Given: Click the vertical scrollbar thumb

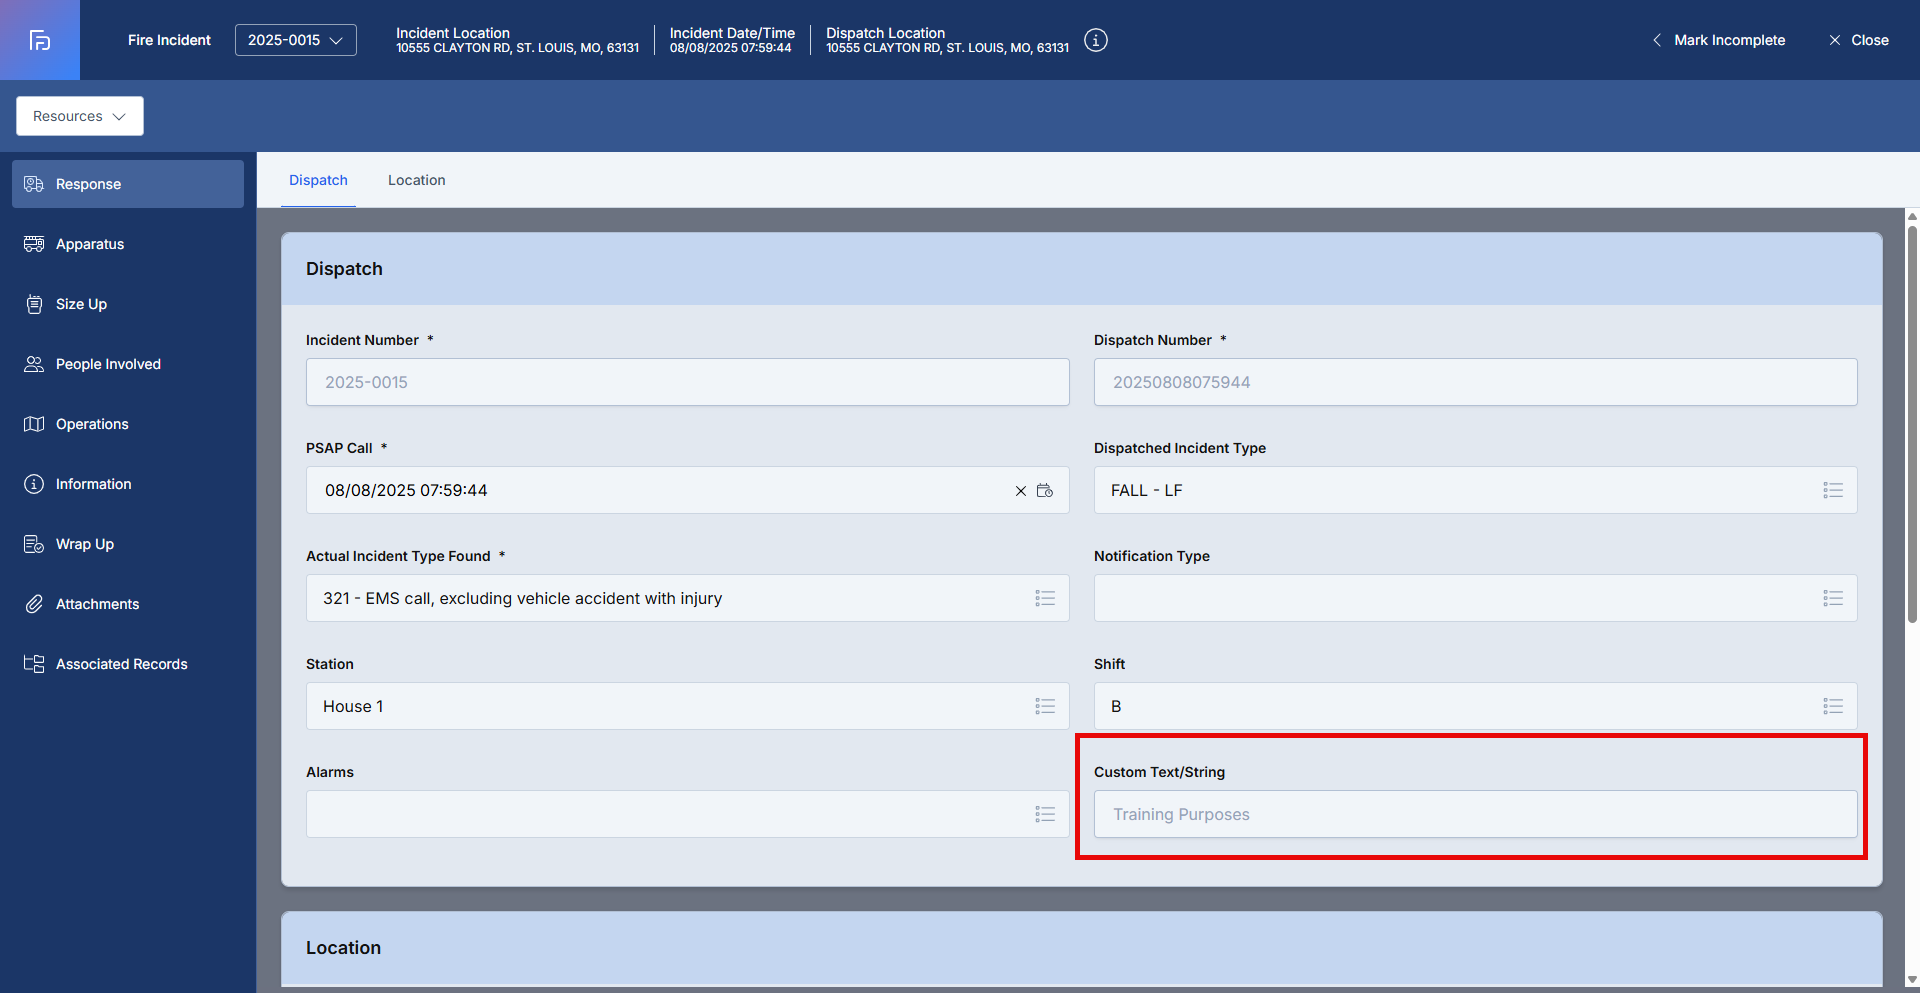Looking at the screenshot, I should pyautogui.click(x=1912, y=424).
